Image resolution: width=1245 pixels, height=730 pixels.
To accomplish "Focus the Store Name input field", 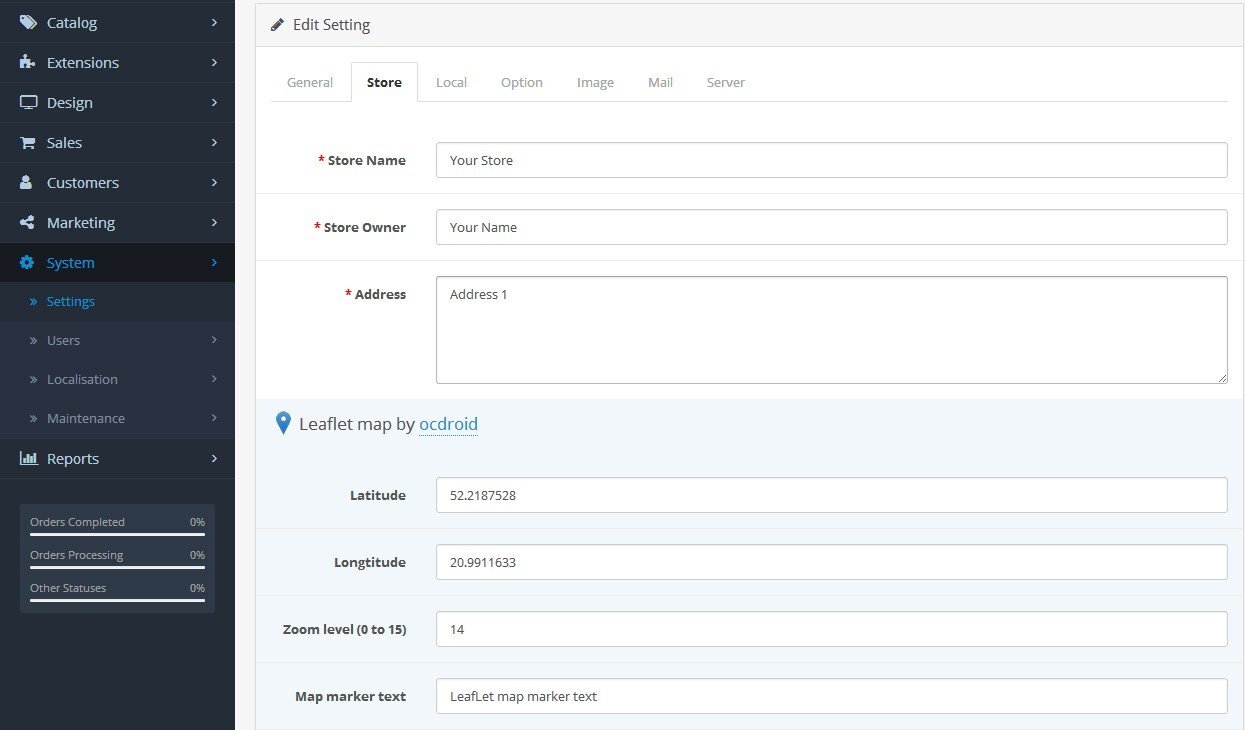I will click(831, 160).
